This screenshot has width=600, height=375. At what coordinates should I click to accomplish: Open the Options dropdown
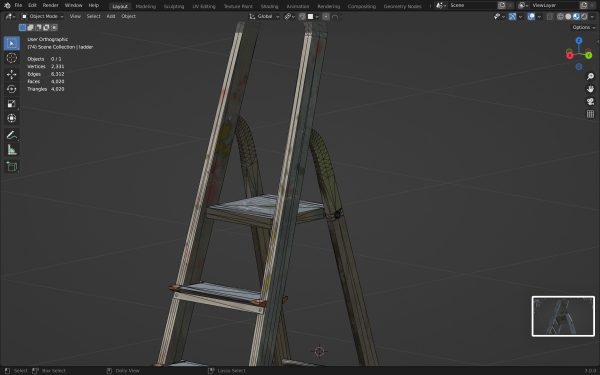click(584, 27)
